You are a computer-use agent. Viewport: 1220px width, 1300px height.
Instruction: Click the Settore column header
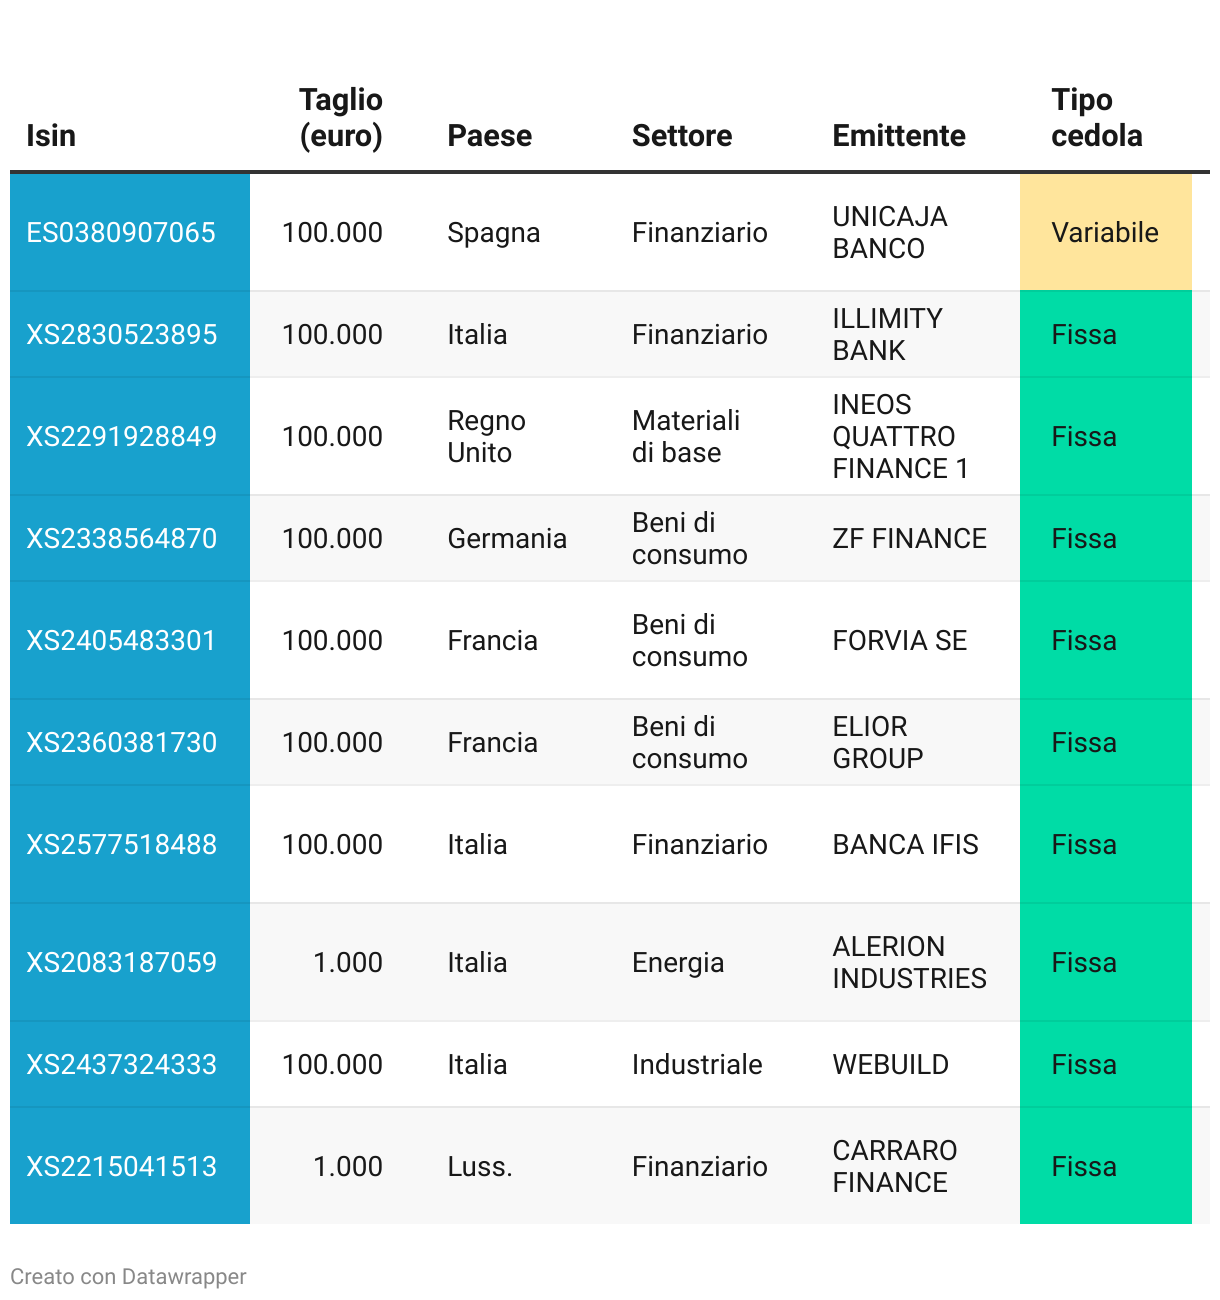pos(682,135)
